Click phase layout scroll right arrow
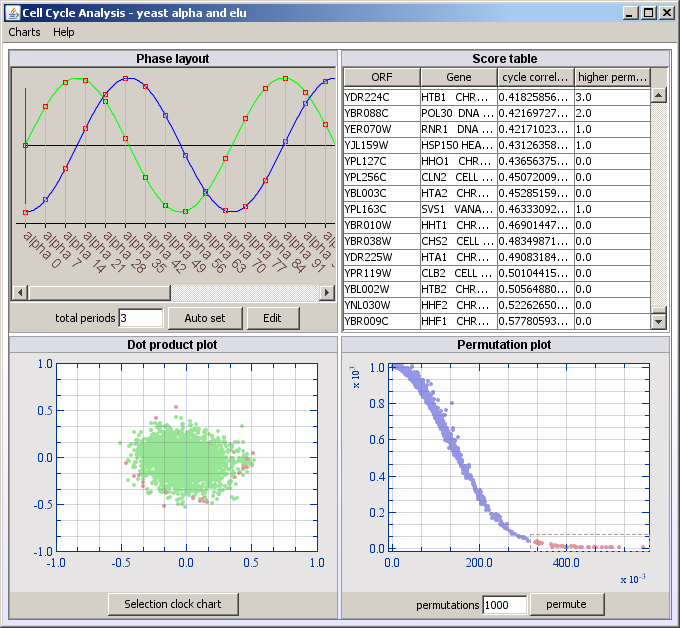This screenshot has width=680, height=628. (x=327, y=293)
